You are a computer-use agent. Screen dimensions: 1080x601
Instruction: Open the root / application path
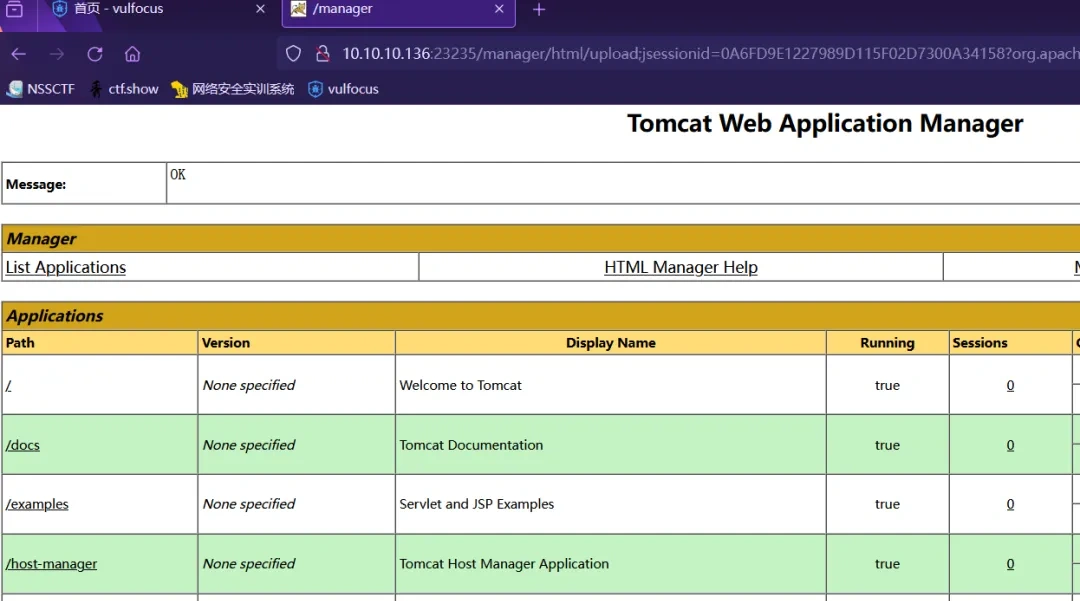pyautogui.click(x=8, y=386)
